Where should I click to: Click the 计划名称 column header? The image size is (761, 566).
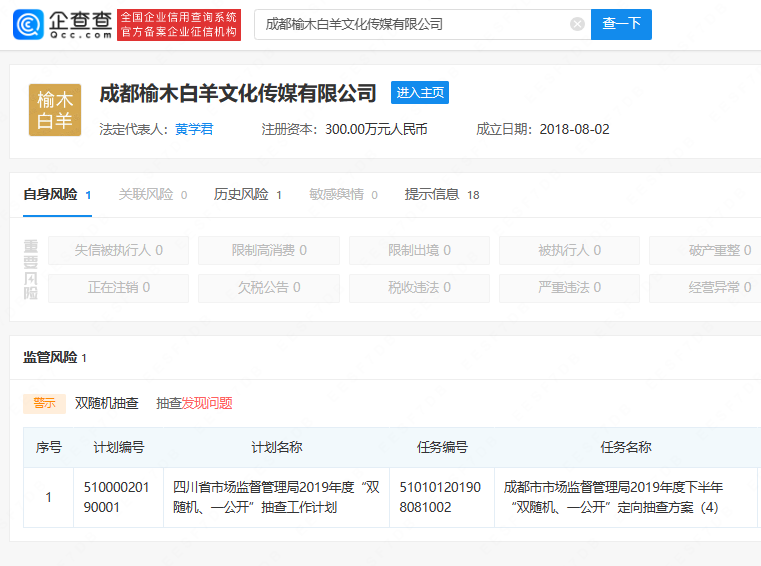click(277, 447)
